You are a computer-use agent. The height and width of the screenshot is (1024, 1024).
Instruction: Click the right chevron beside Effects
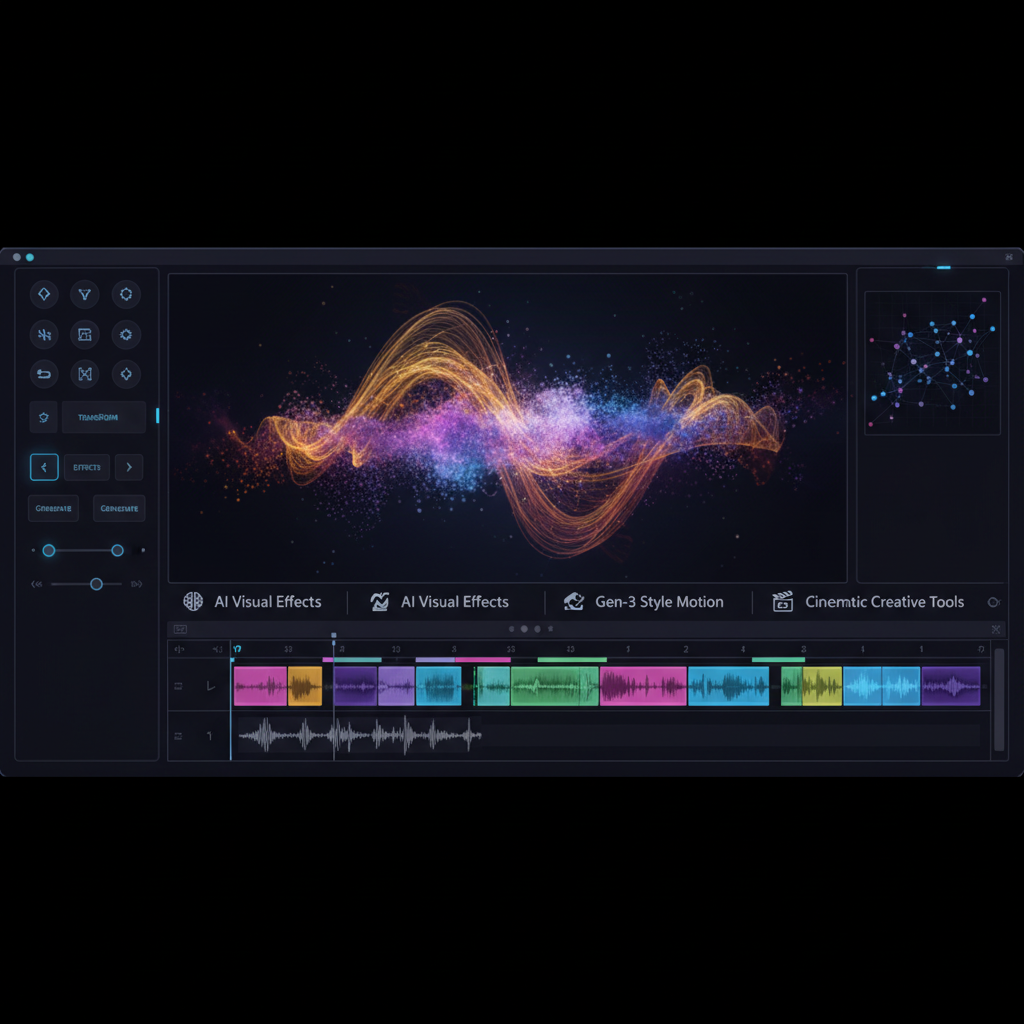pos(129,467)
